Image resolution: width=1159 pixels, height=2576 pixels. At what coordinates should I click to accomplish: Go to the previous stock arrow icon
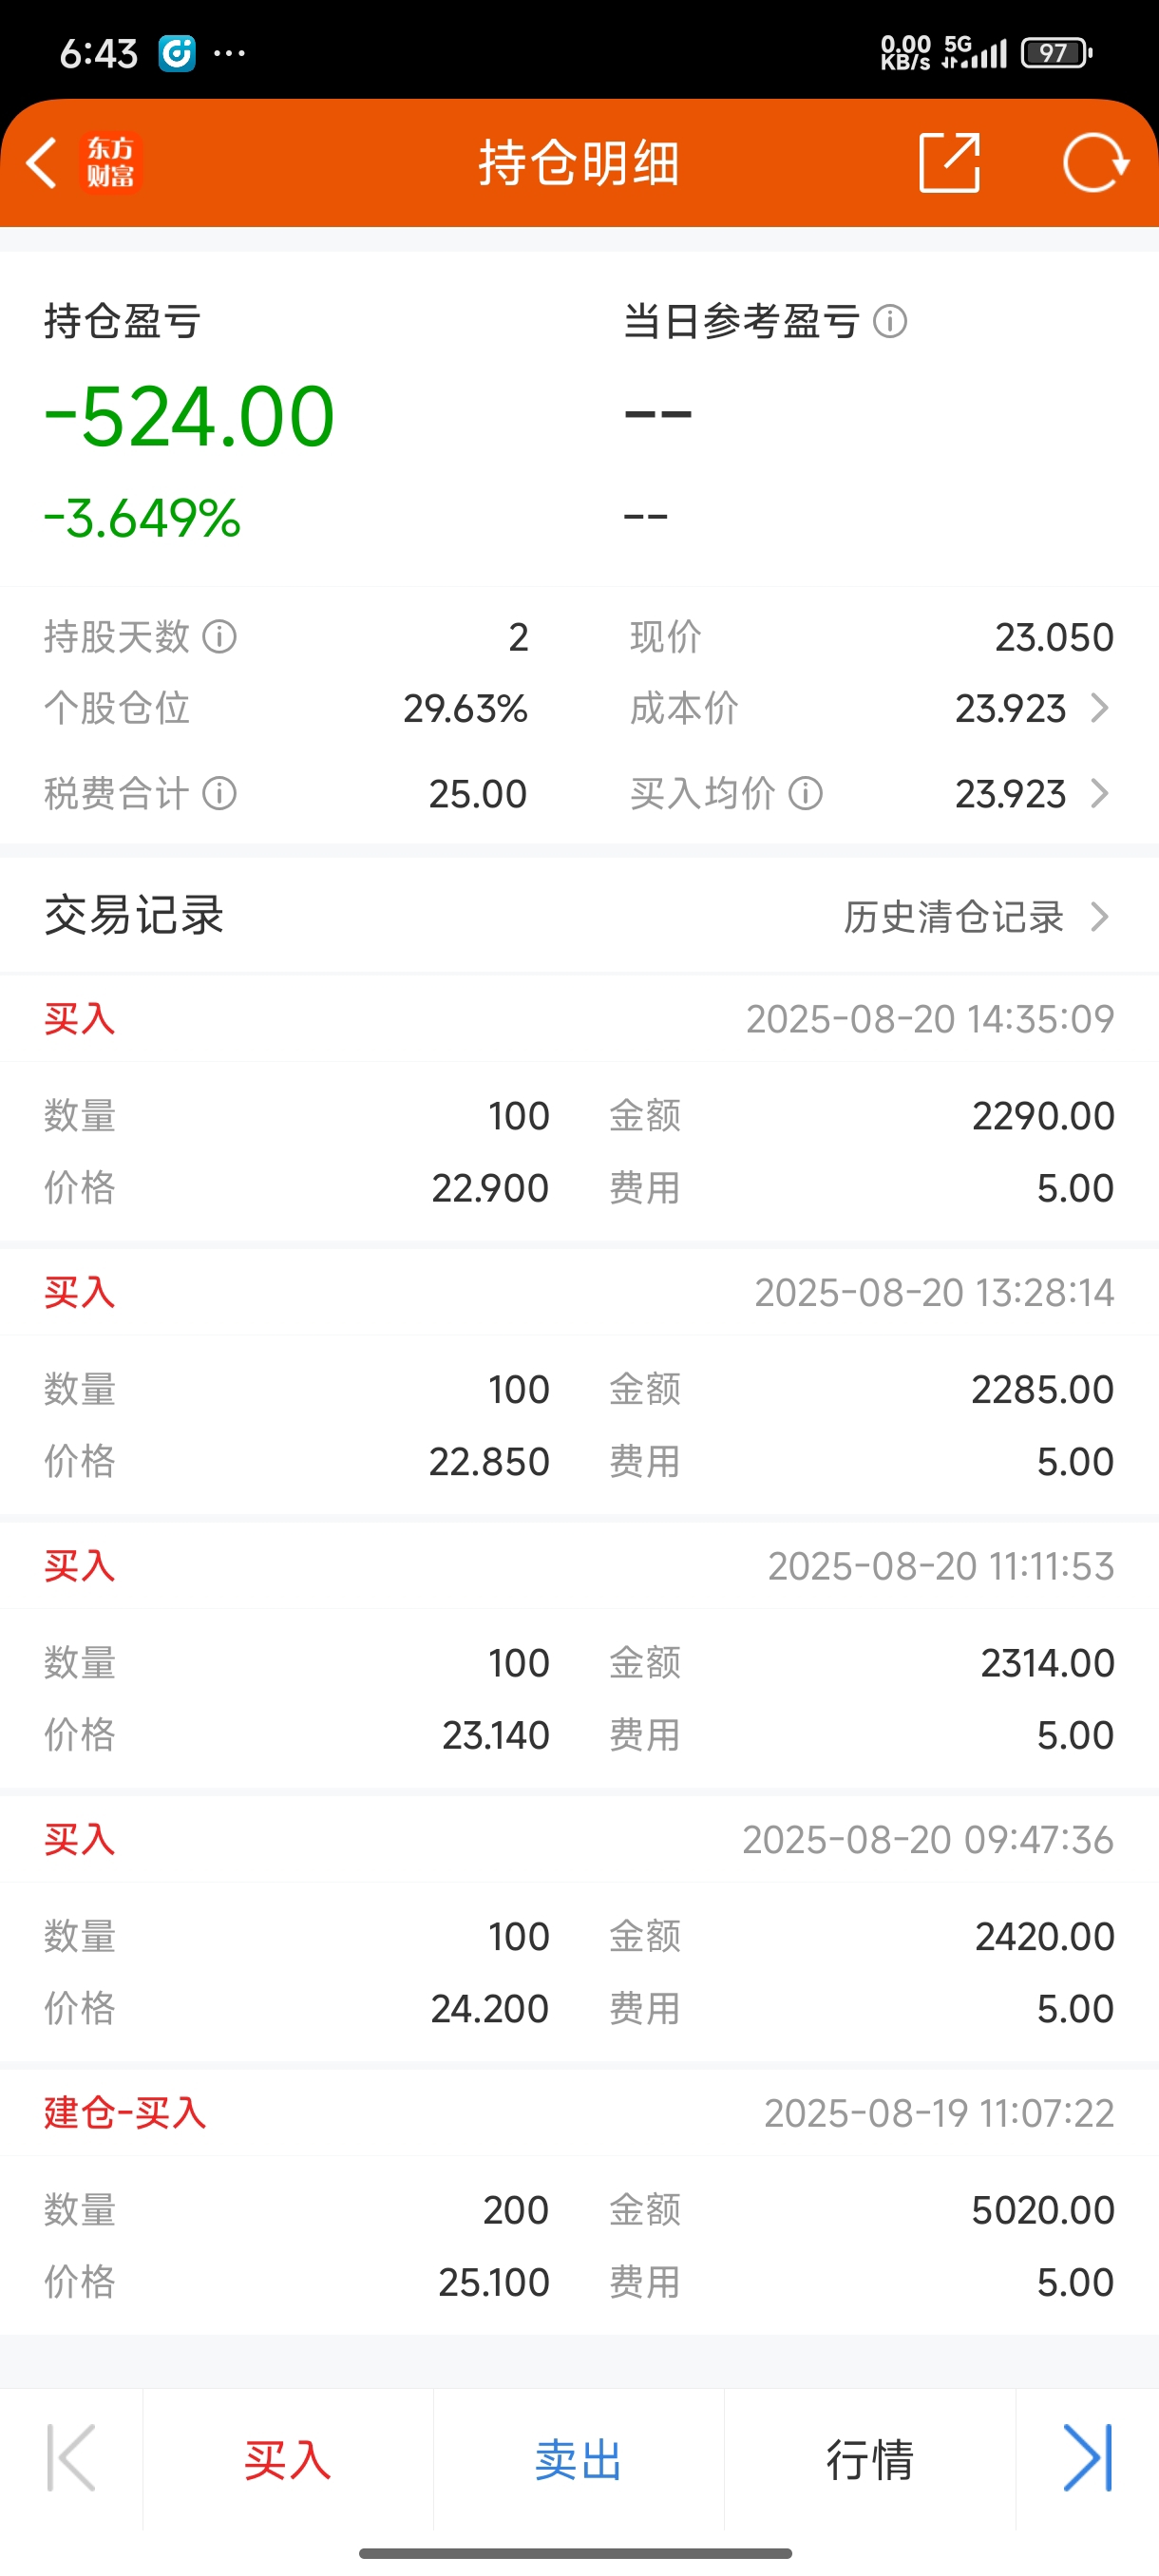[71, 2458]
